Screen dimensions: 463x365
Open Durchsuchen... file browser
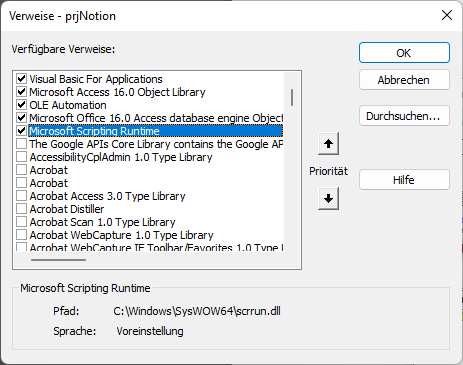pyautogui.click(x=404, y=116)
